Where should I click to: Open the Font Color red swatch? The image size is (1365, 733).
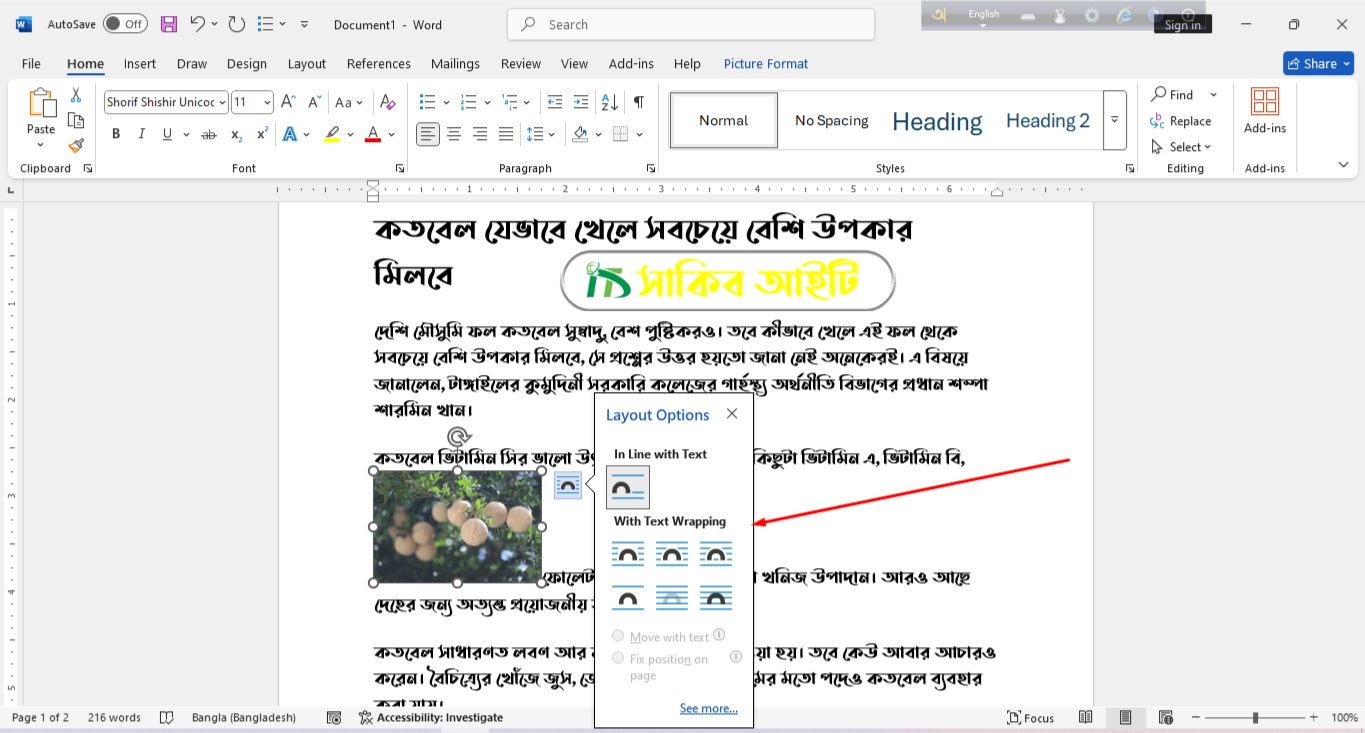click(x=372, y=134)
